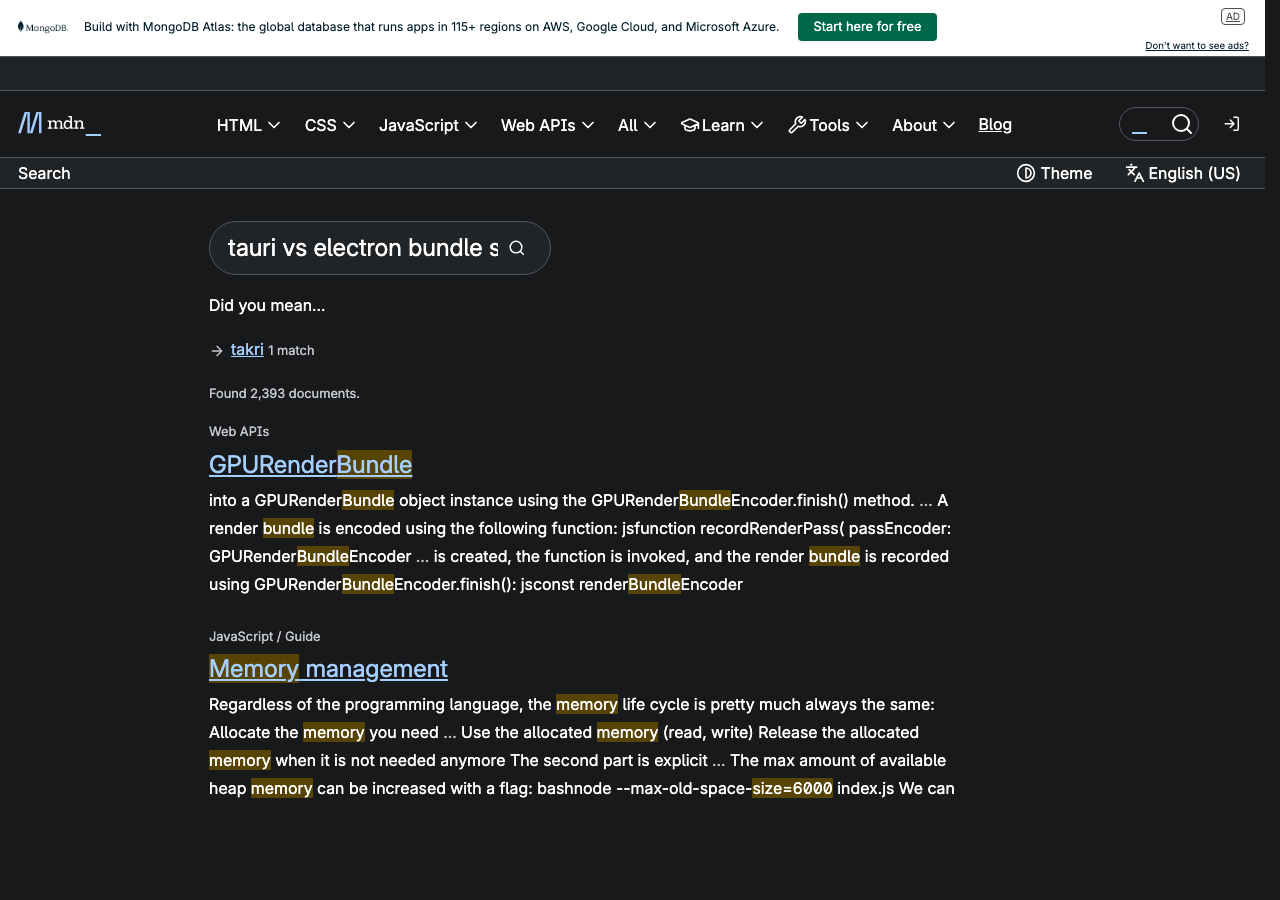Follow the takri suggestion link

(247, 349)
